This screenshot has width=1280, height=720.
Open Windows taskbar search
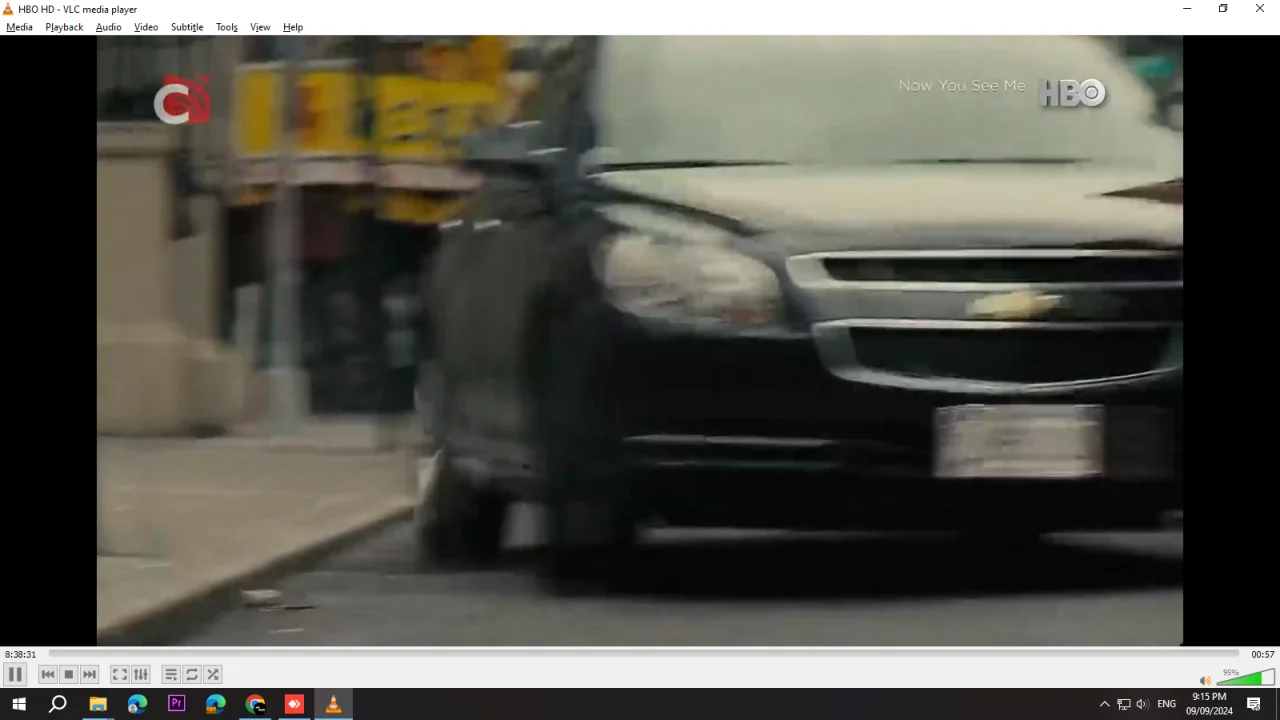tap(58, 704)
